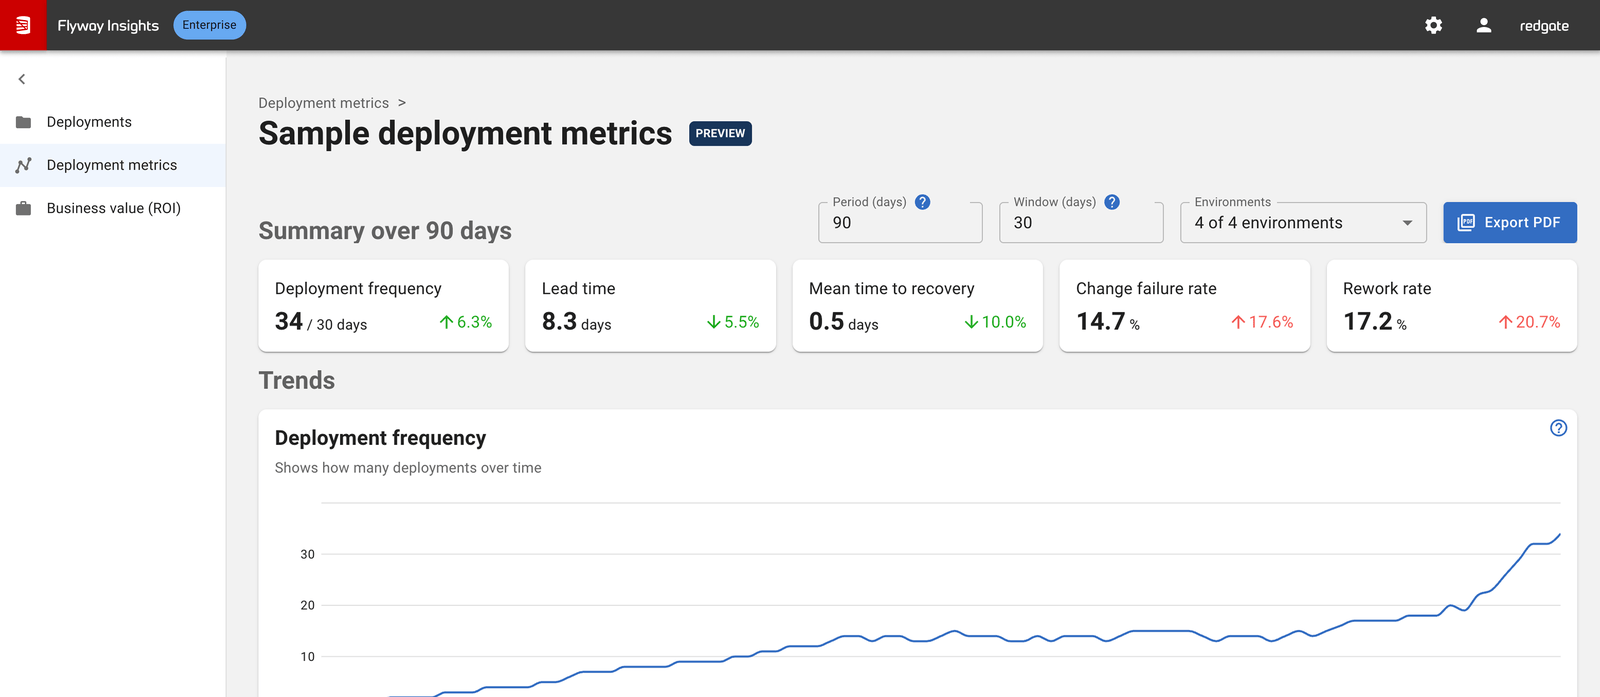Open help icon beside Window (days)
Image resolution: width=1600 pixels, height=697 pixels.
coord(1112,202)
